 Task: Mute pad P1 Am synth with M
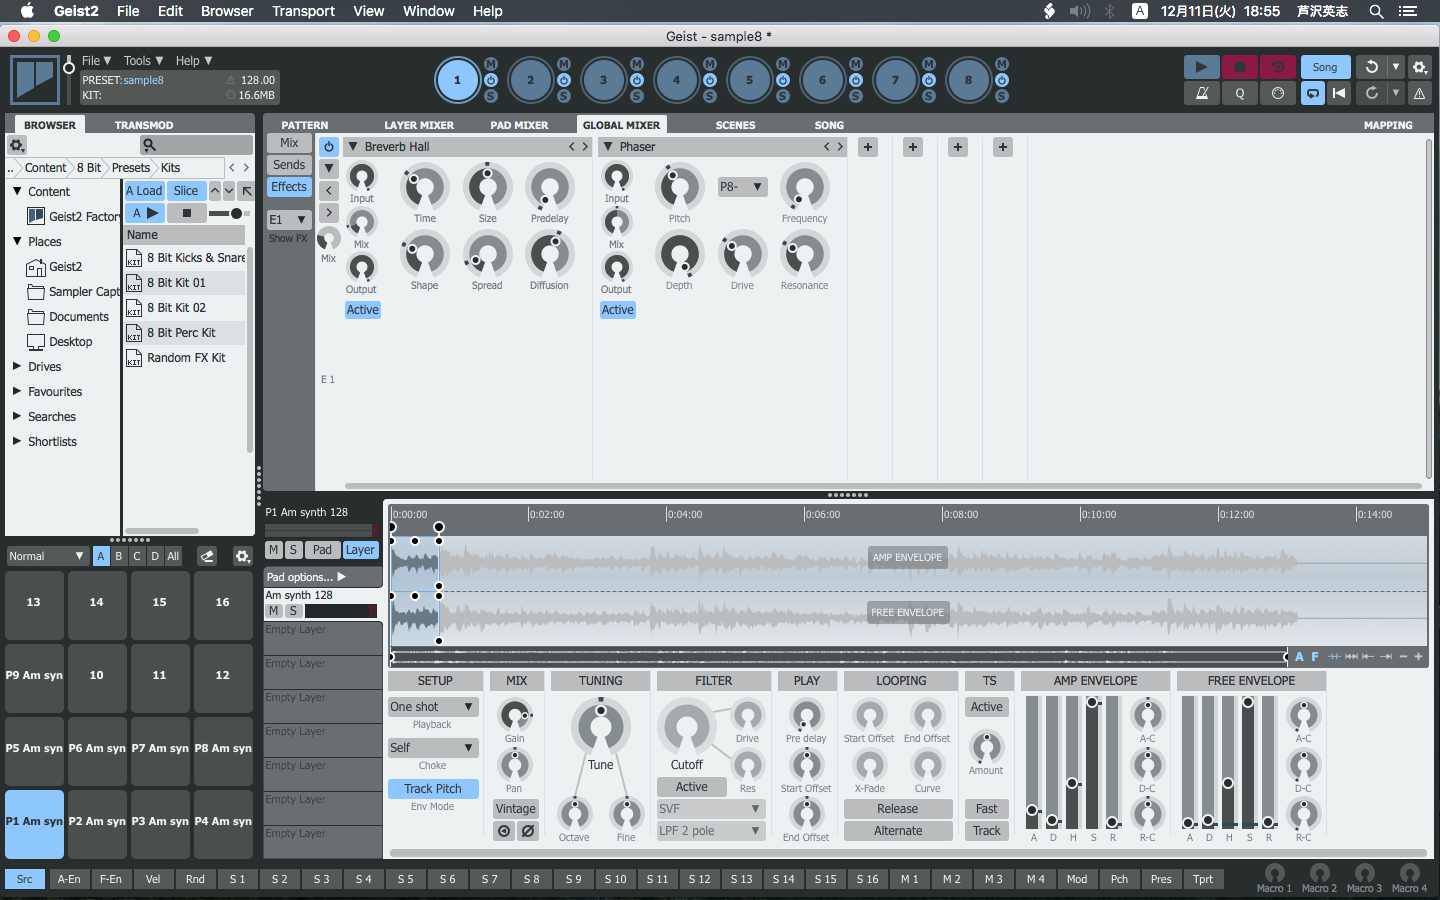click(x=274, y=550)
